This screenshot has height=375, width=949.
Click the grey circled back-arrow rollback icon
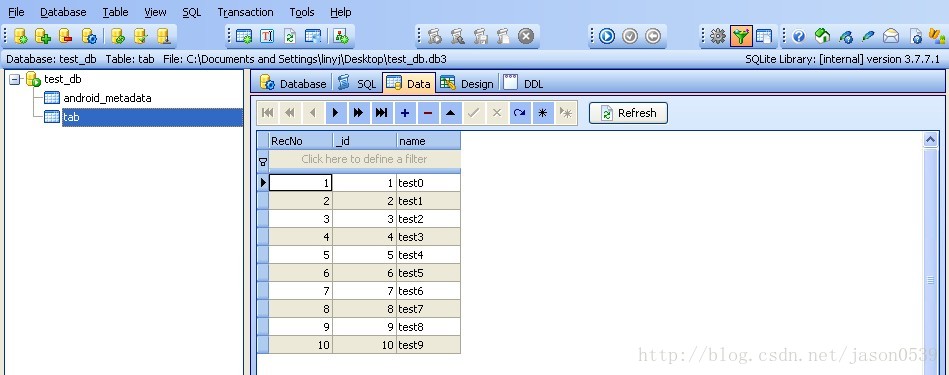coord(652,36)
